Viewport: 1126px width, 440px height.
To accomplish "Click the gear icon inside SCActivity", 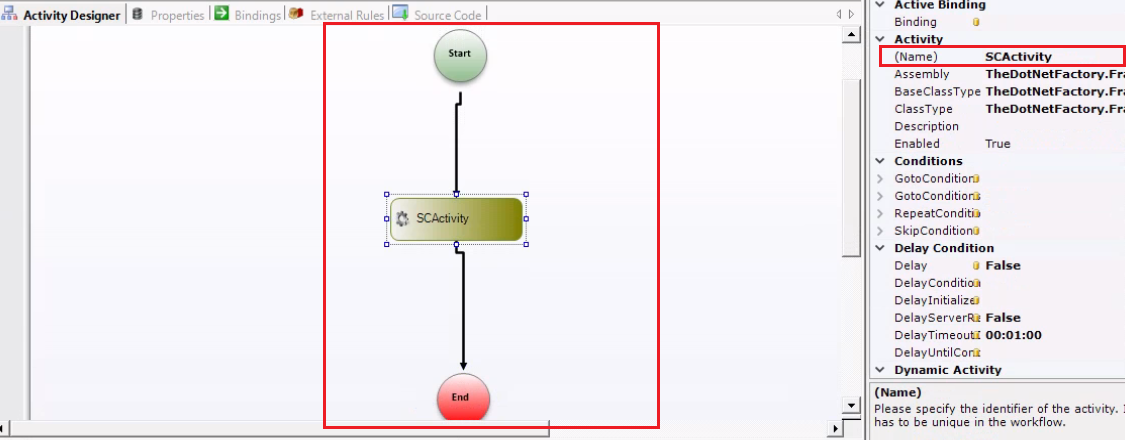I will pyautogui.click(x=402, y=219).
